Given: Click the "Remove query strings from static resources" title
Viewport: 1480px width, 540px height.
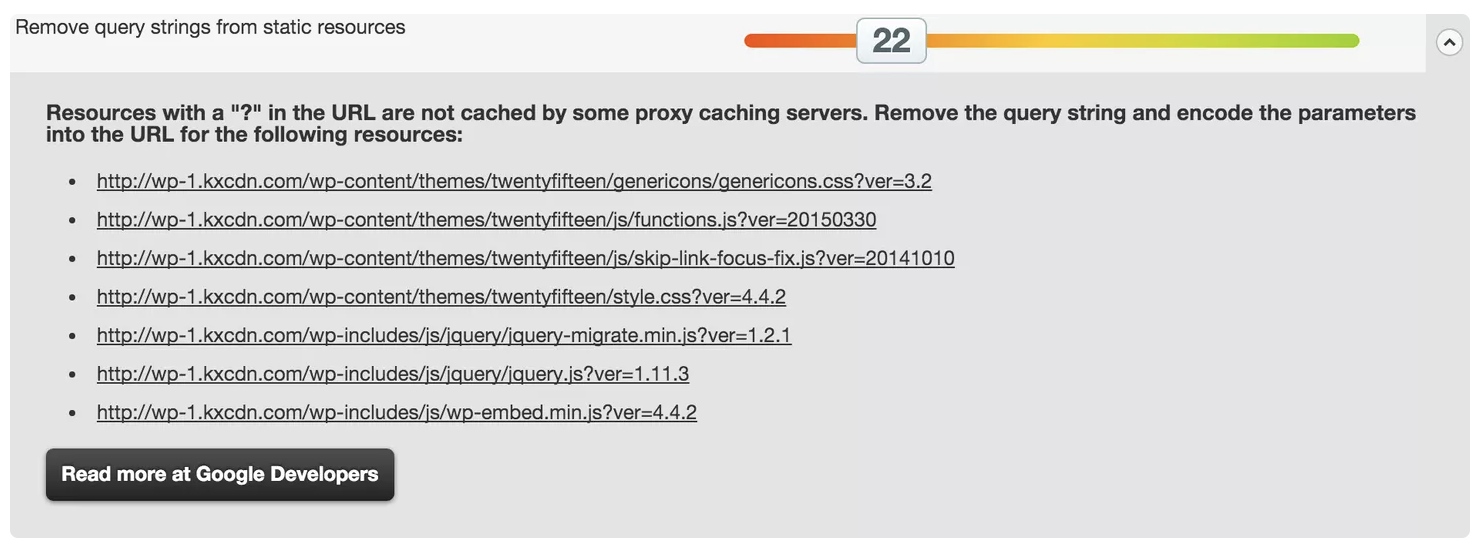Looking at the screenshot, I should [x=210, y=27].
